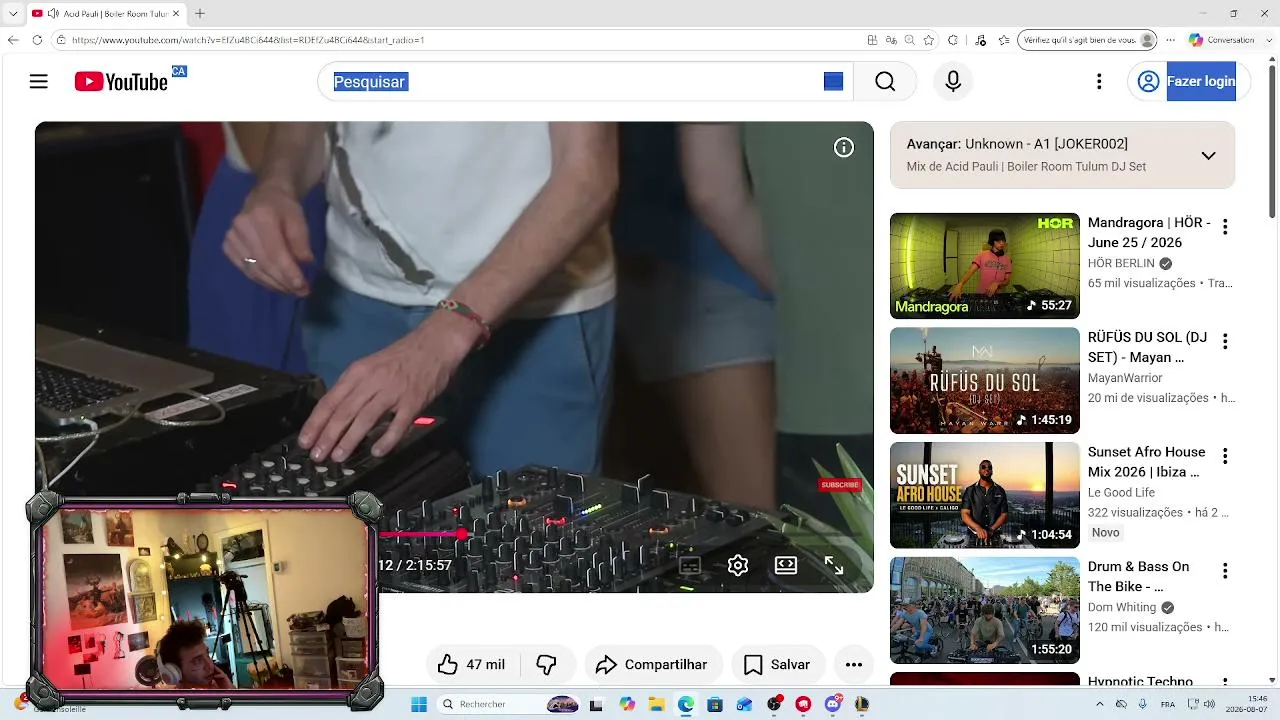
Task: Open Discord from the taskbar
Action: pos(833,705)
